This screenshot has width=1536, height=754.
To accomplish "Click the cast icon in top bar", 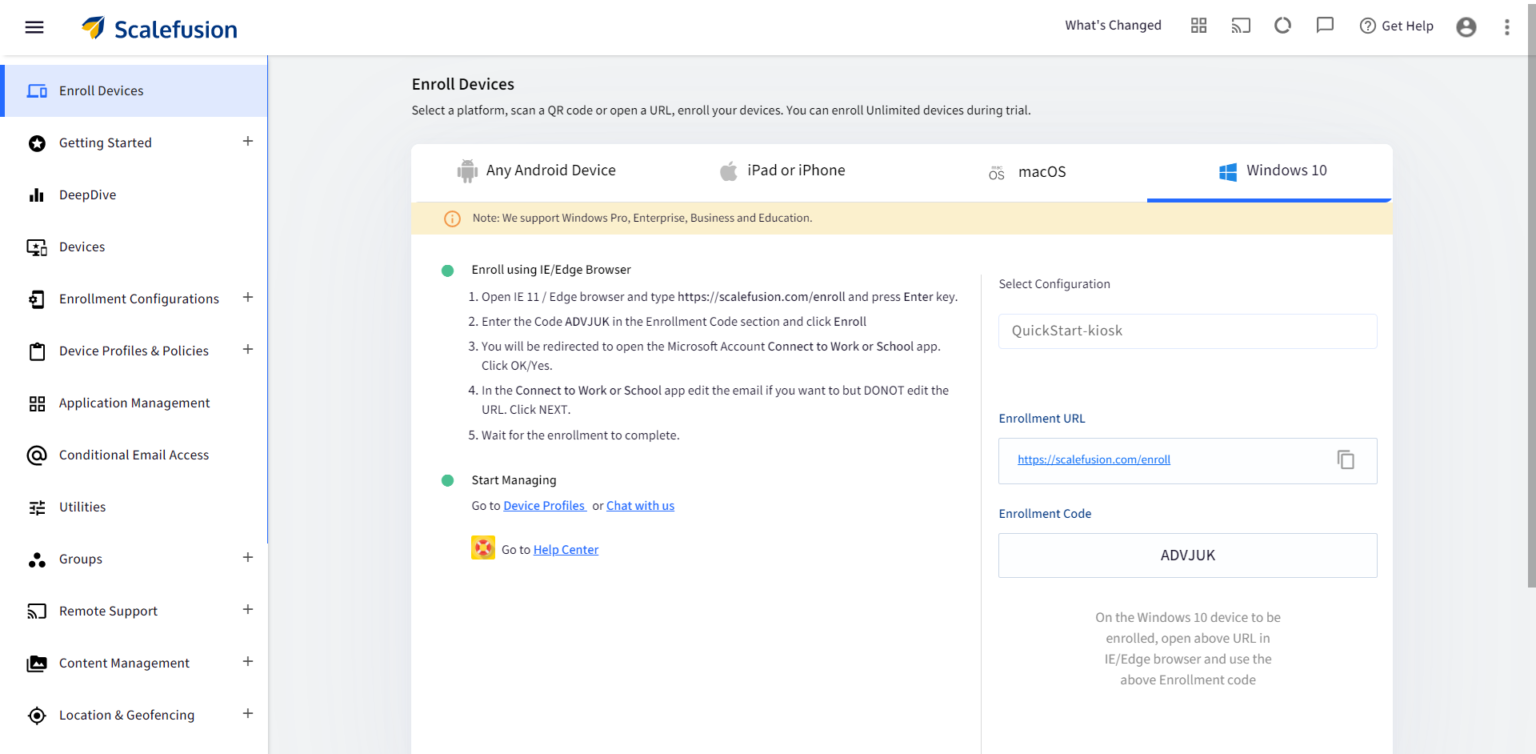I will 1240,25.
